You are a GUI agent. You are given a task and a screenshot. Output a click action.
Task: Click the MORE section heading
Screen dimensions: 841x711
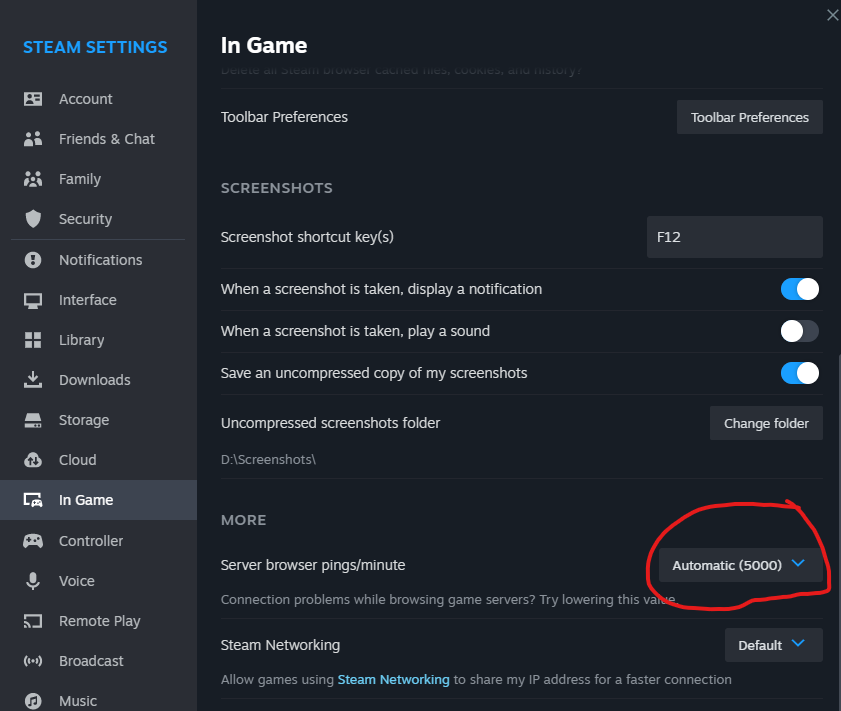(x=244, y=520)
